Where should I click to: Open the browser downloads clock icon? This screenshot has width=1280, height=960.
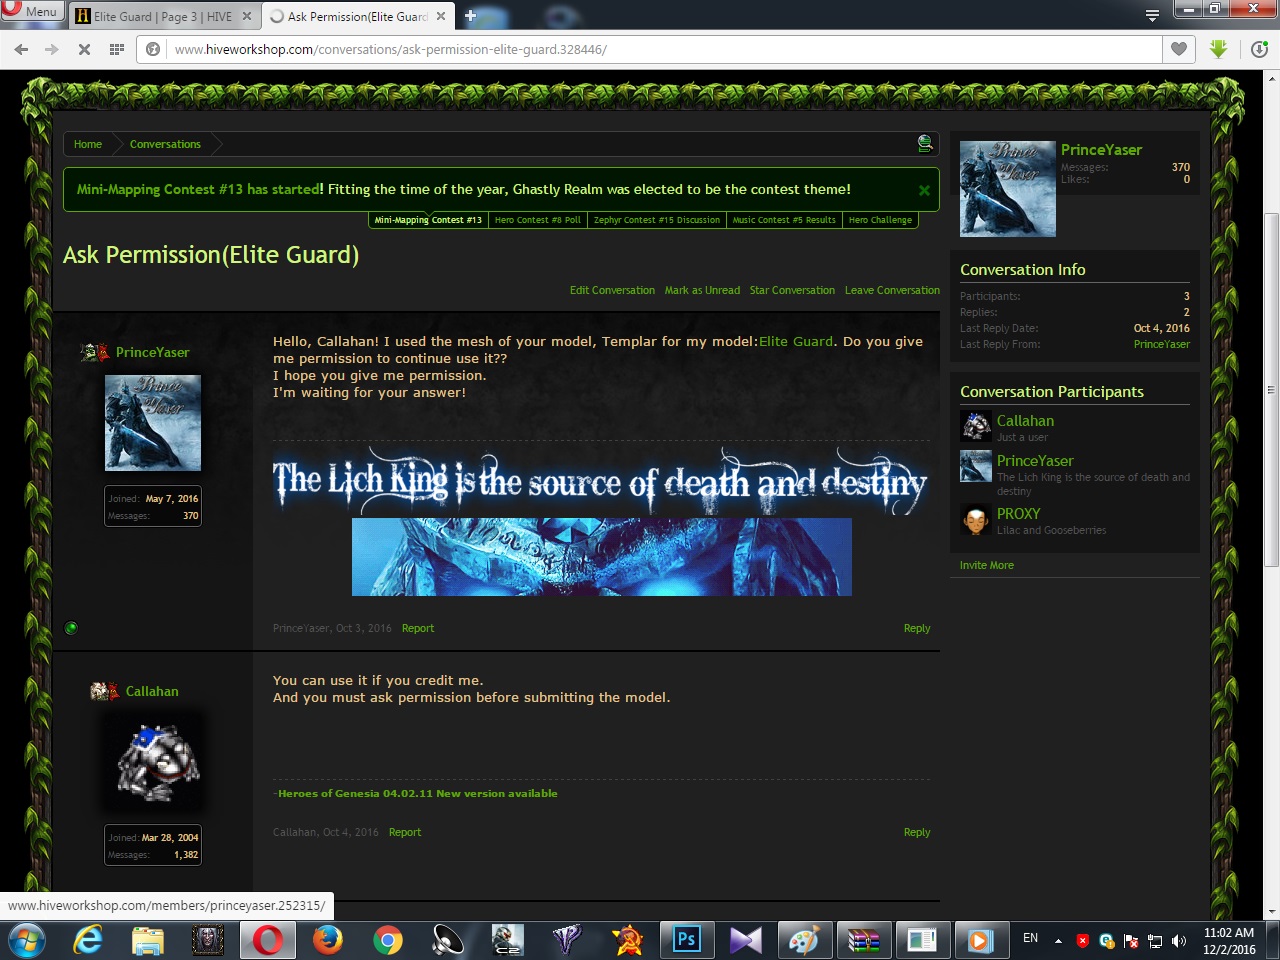click(1259, 49)
